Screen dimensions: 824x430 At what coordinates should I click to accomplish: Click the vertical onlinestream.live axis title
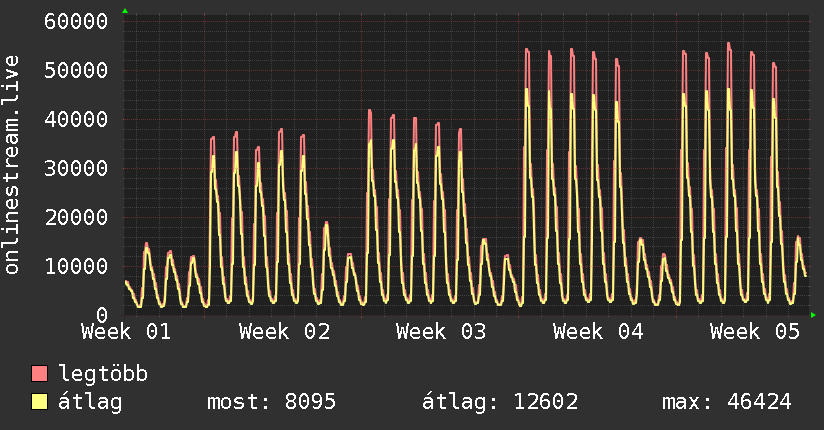[13, 166]
